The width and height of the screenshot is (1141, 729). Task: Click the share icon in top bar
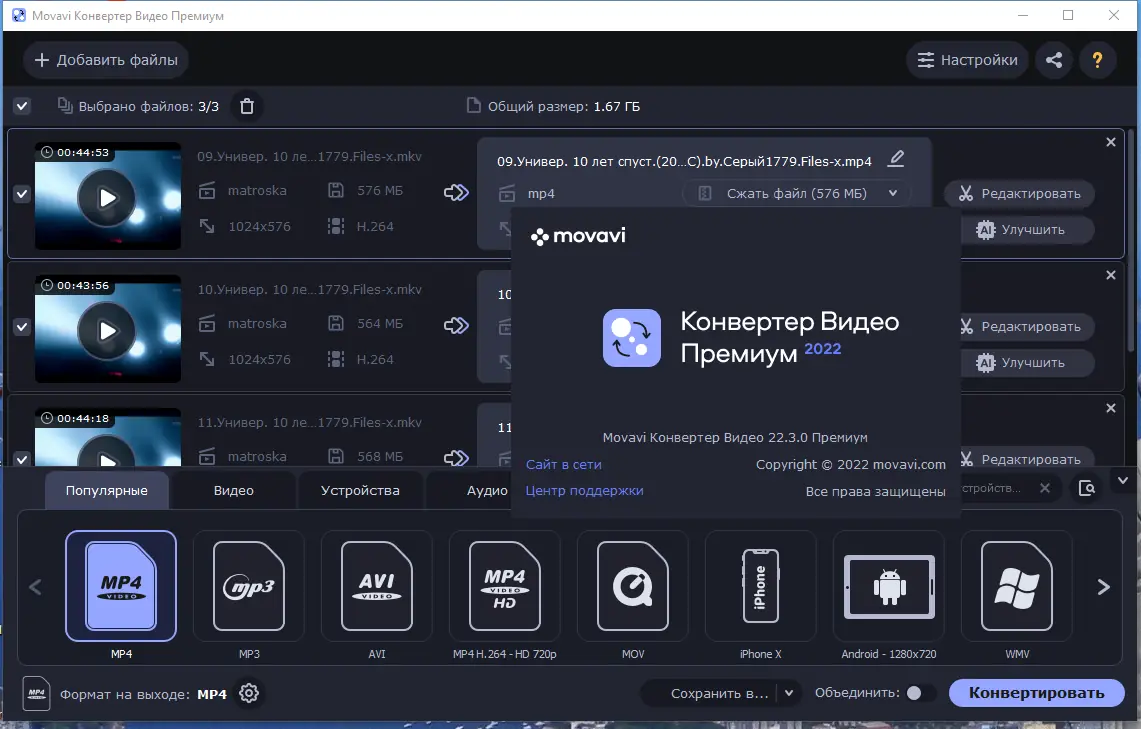point(1054,60)
